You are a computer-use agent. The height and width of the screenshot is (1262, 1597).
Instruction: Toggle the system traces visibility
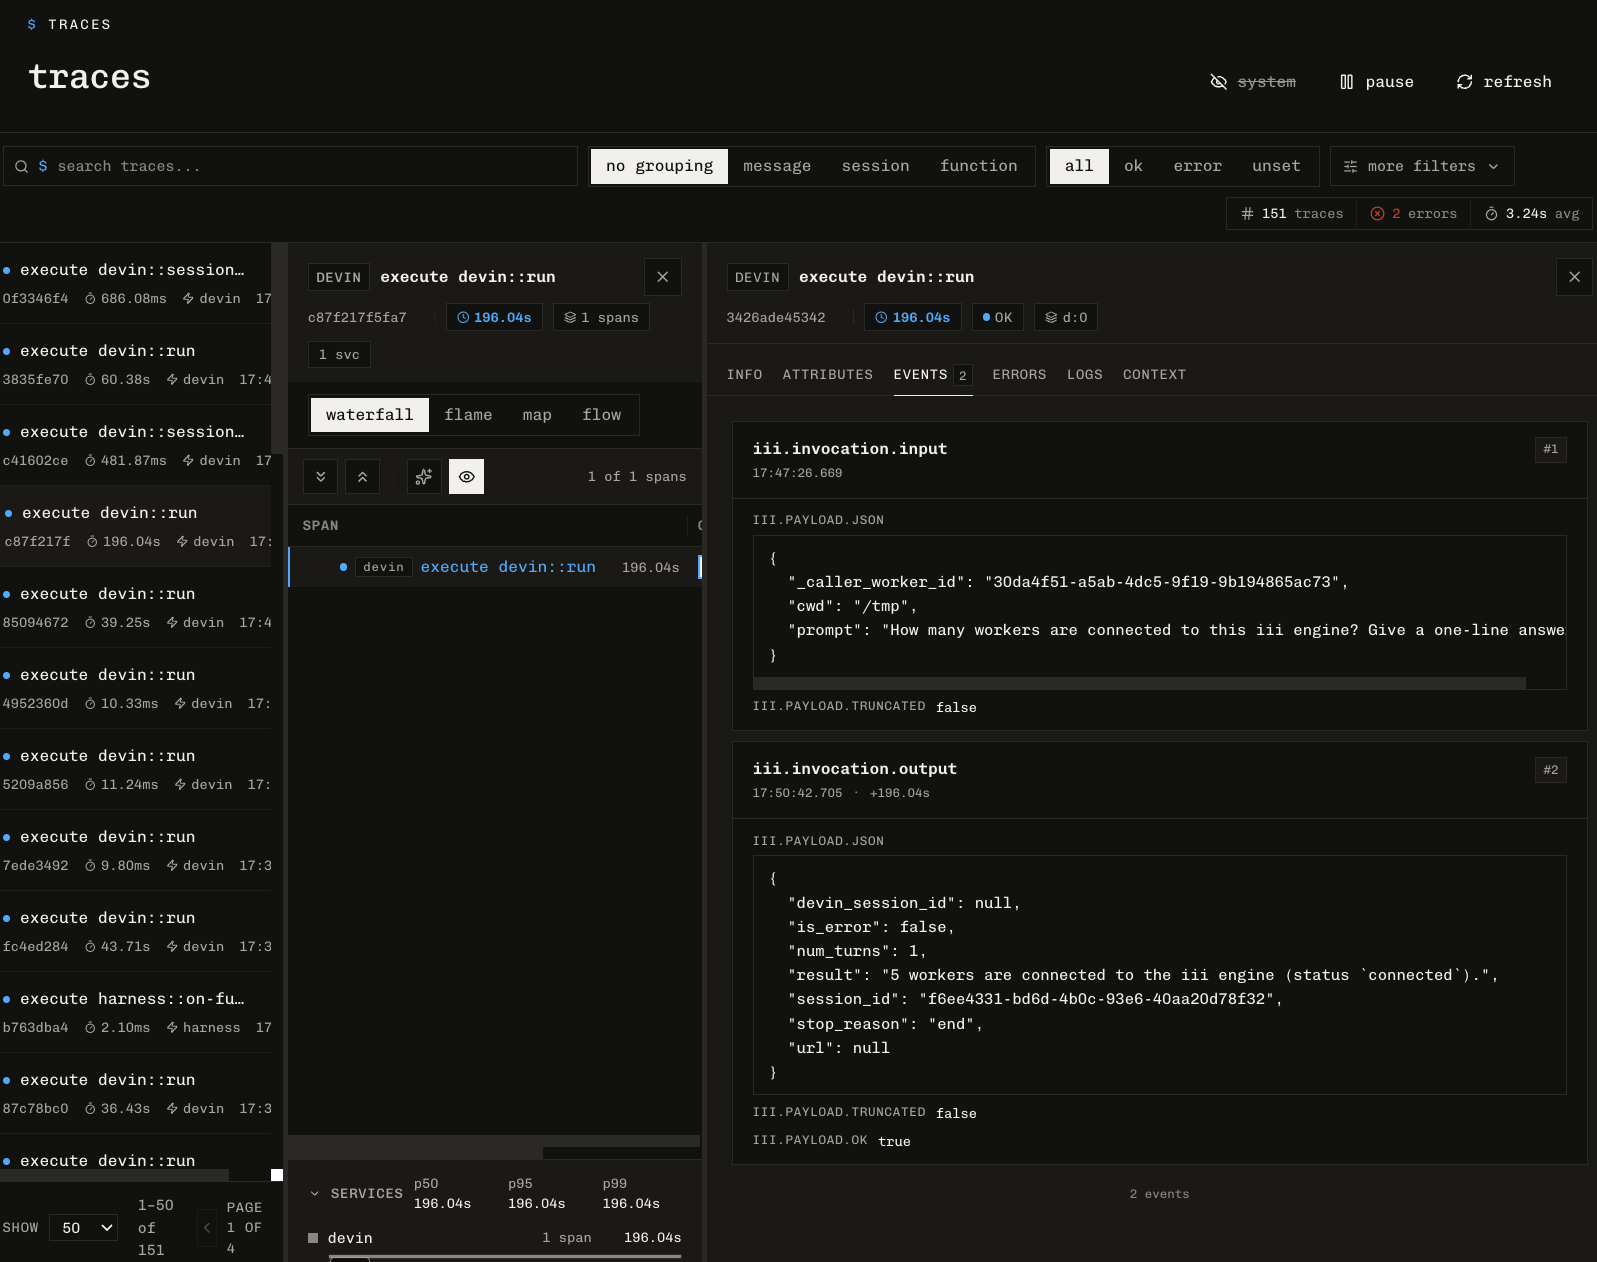(1253, 82)
